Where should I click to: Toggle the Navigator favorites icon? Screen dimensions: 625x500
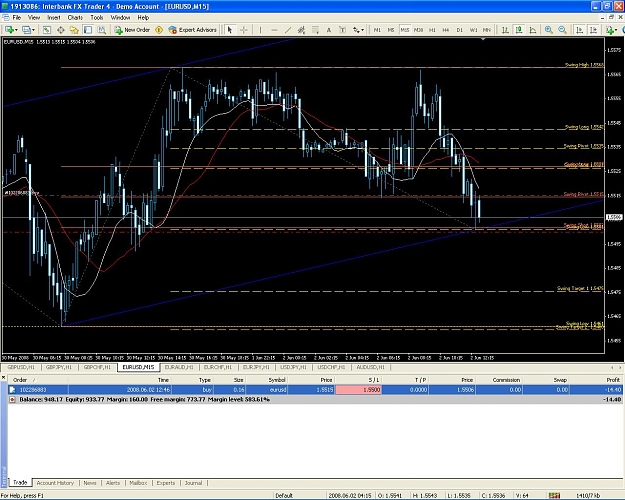tap(74, 30)
